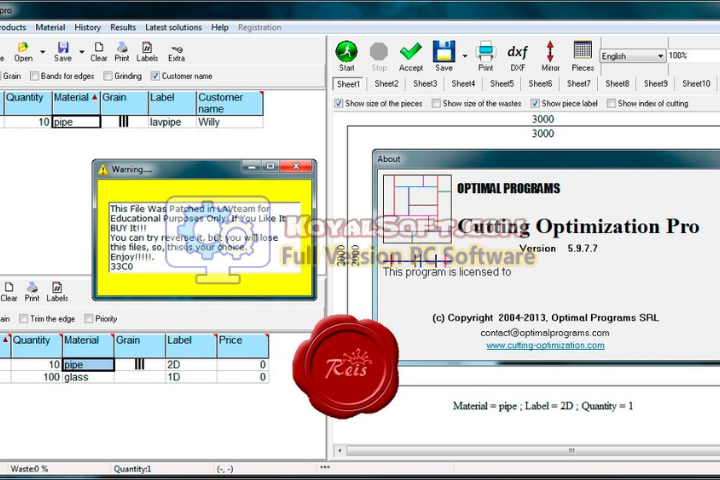The image size is (720, 480).
Task: Enable the Grinding checkbox
Action: 108,76
